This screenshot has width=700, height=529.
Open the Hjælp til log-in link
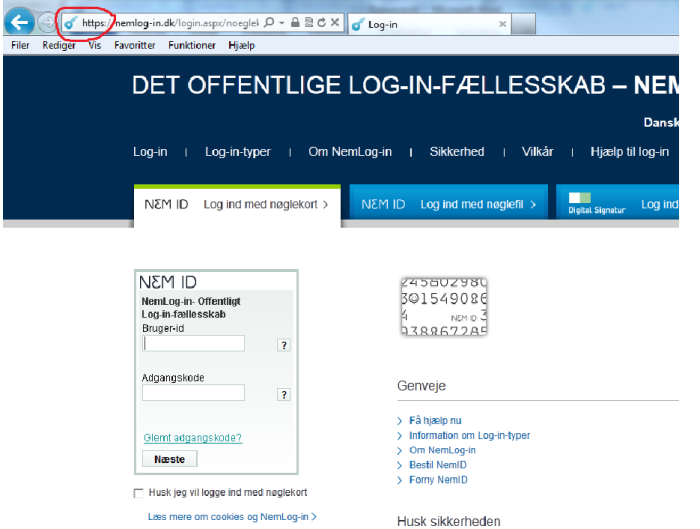coord(629,152)
